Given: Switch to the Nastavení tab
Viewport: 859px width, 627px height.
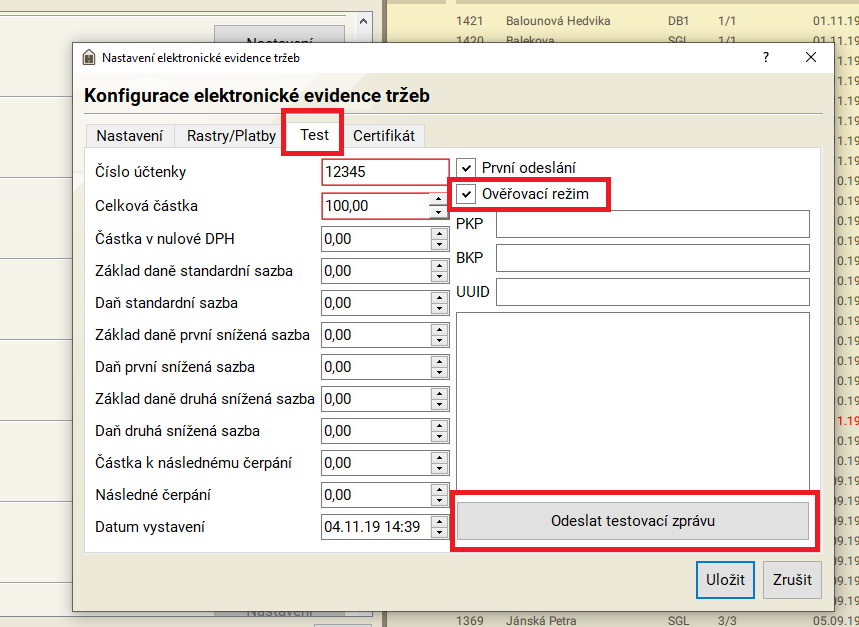Looking at the screenshot, I should pos(129,136).
